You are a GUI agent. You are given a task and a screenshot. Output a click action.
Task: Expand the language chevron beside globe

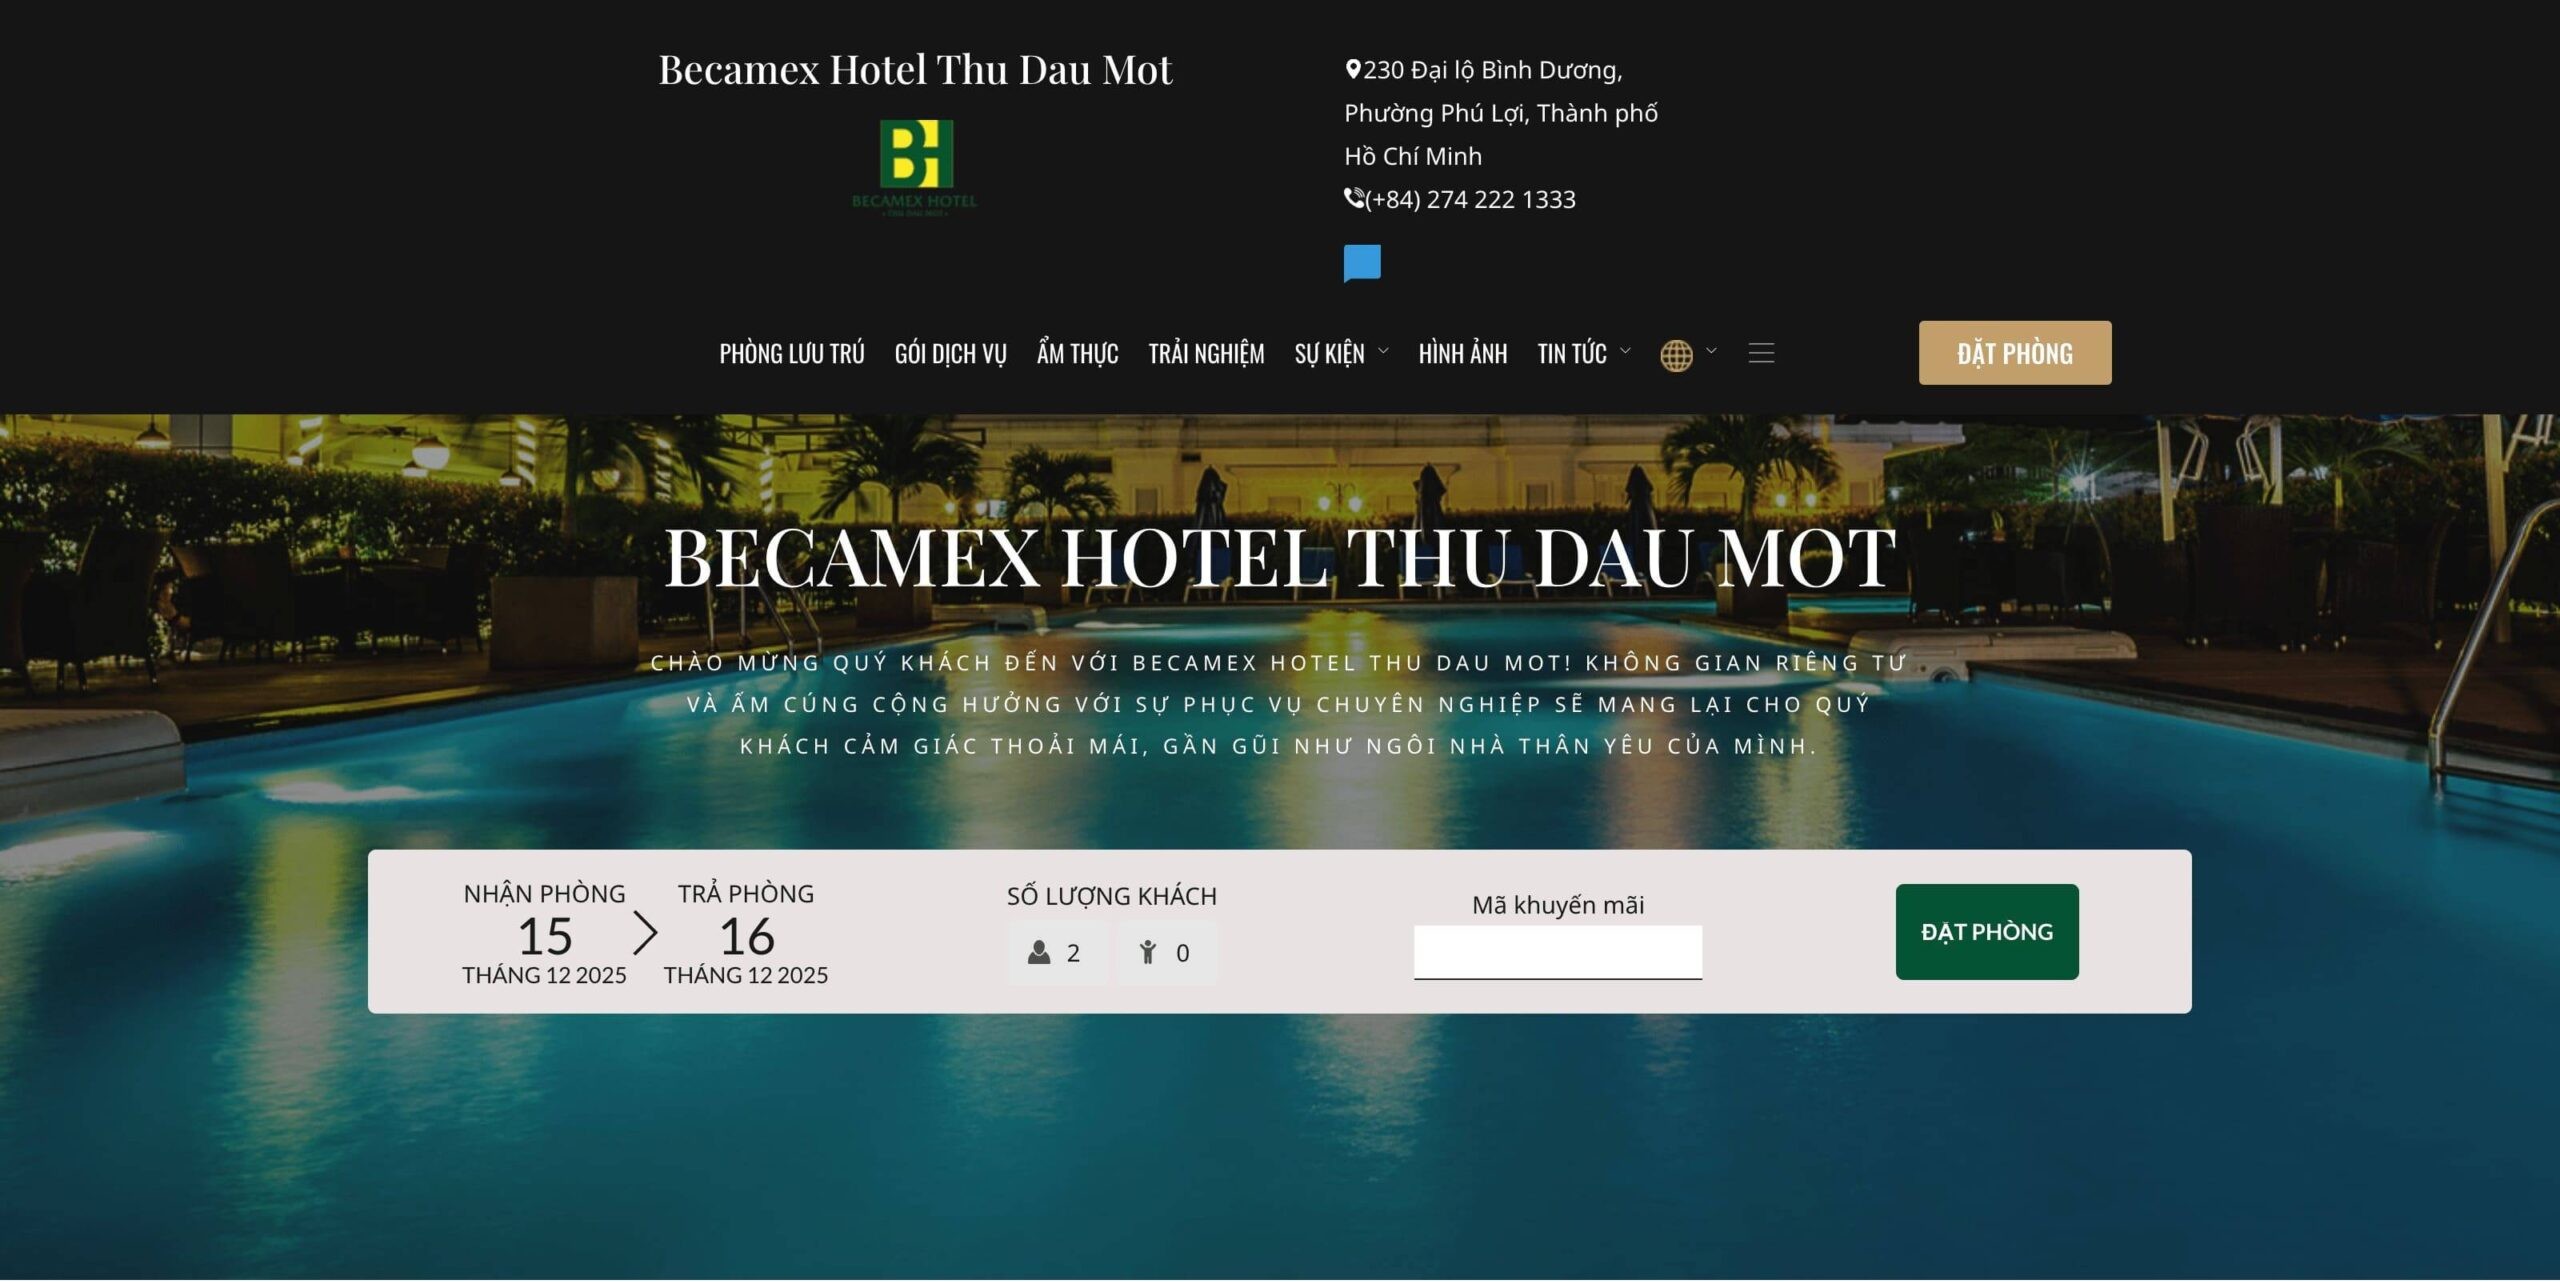click(1711, 351)
